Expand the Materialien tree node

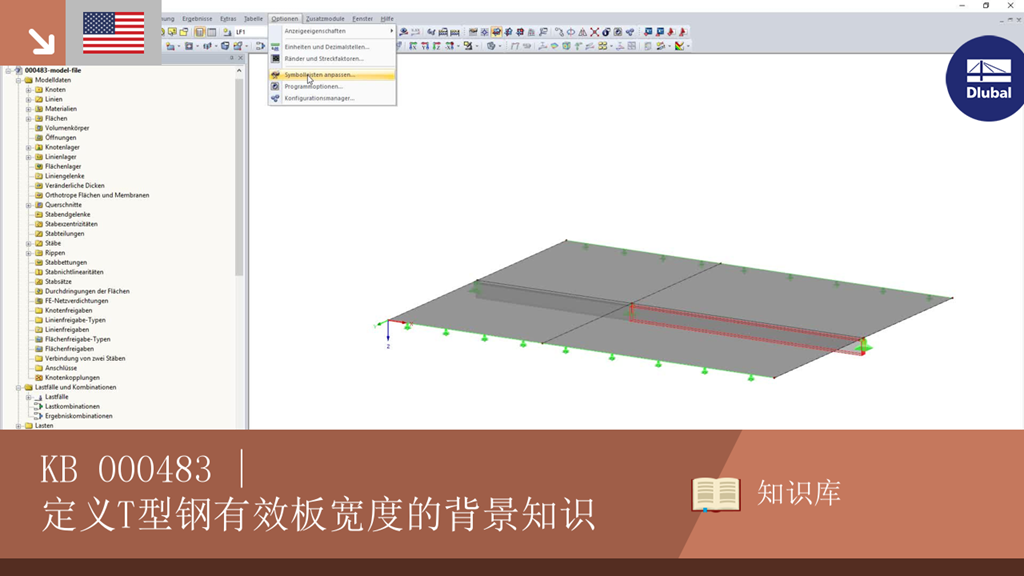point(29,109)
